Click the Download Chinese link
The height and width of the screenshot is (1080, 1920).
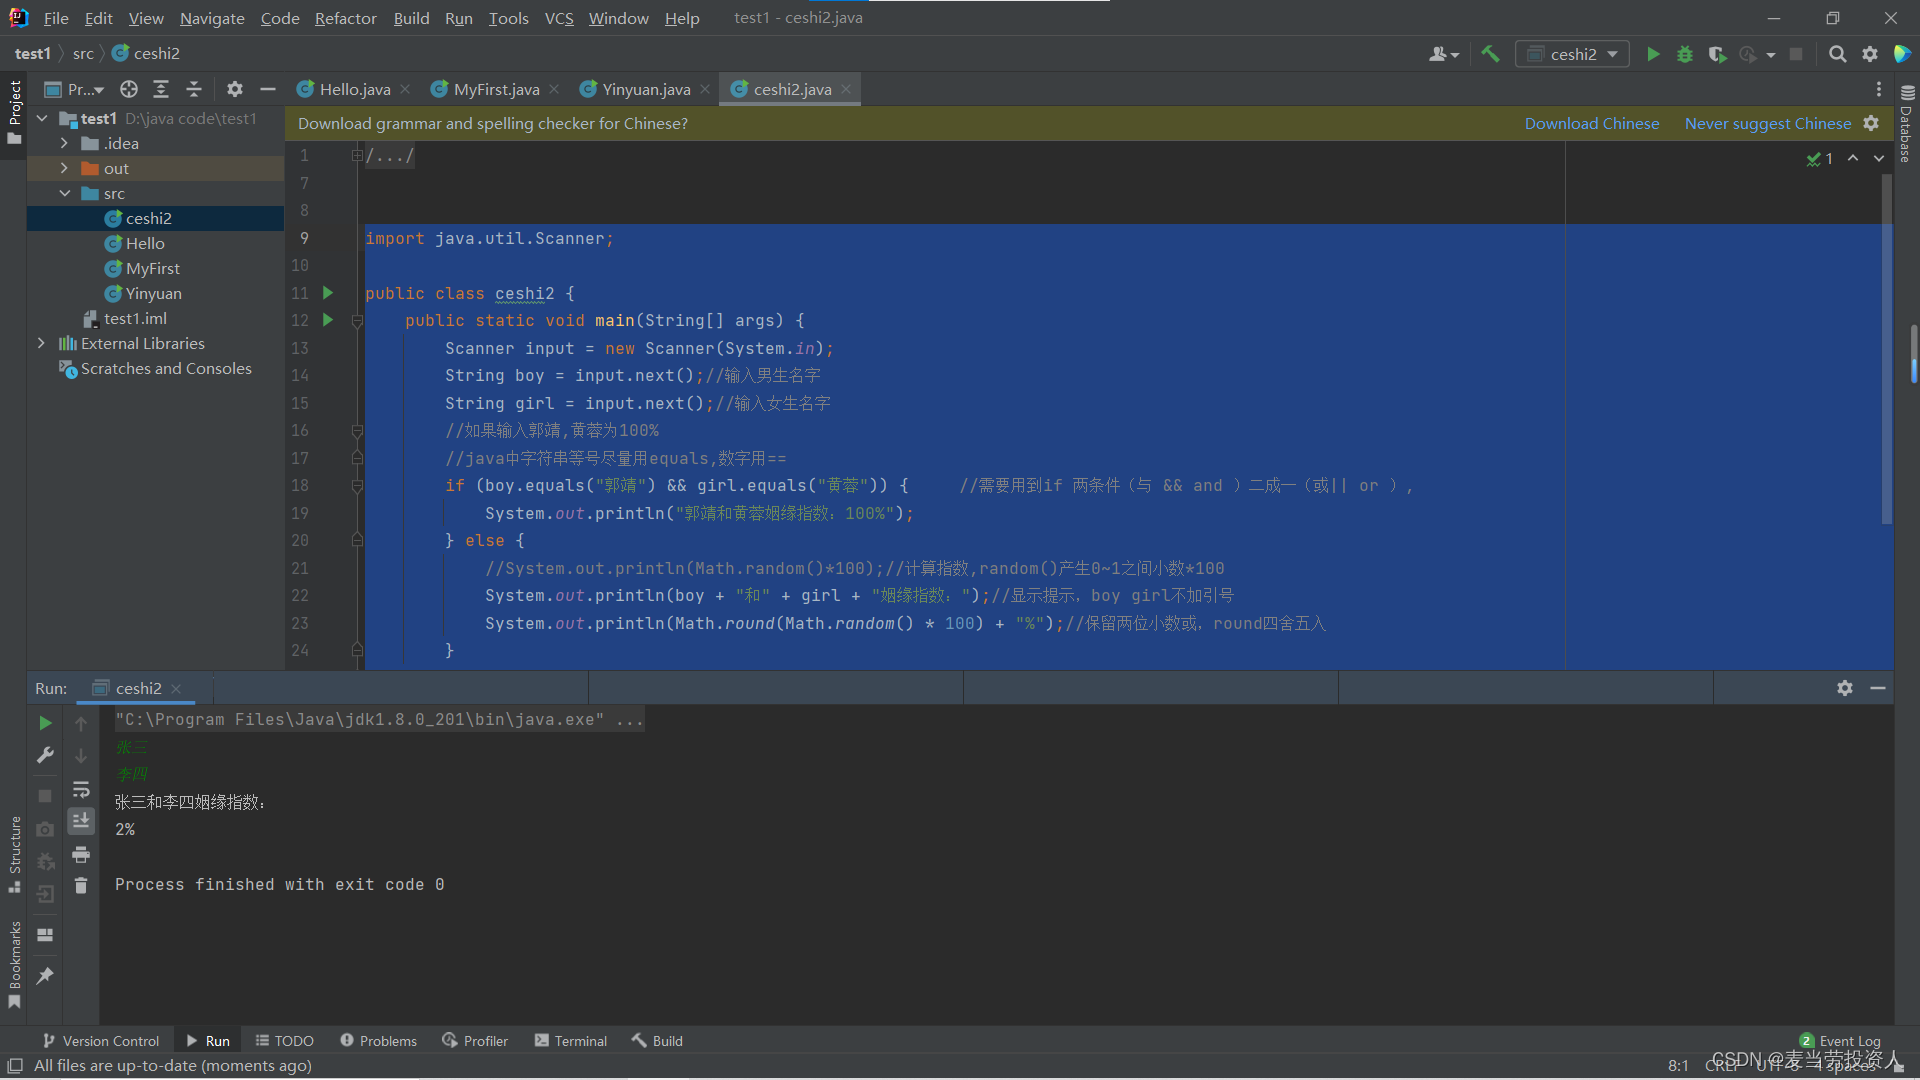coord(1591,123)
